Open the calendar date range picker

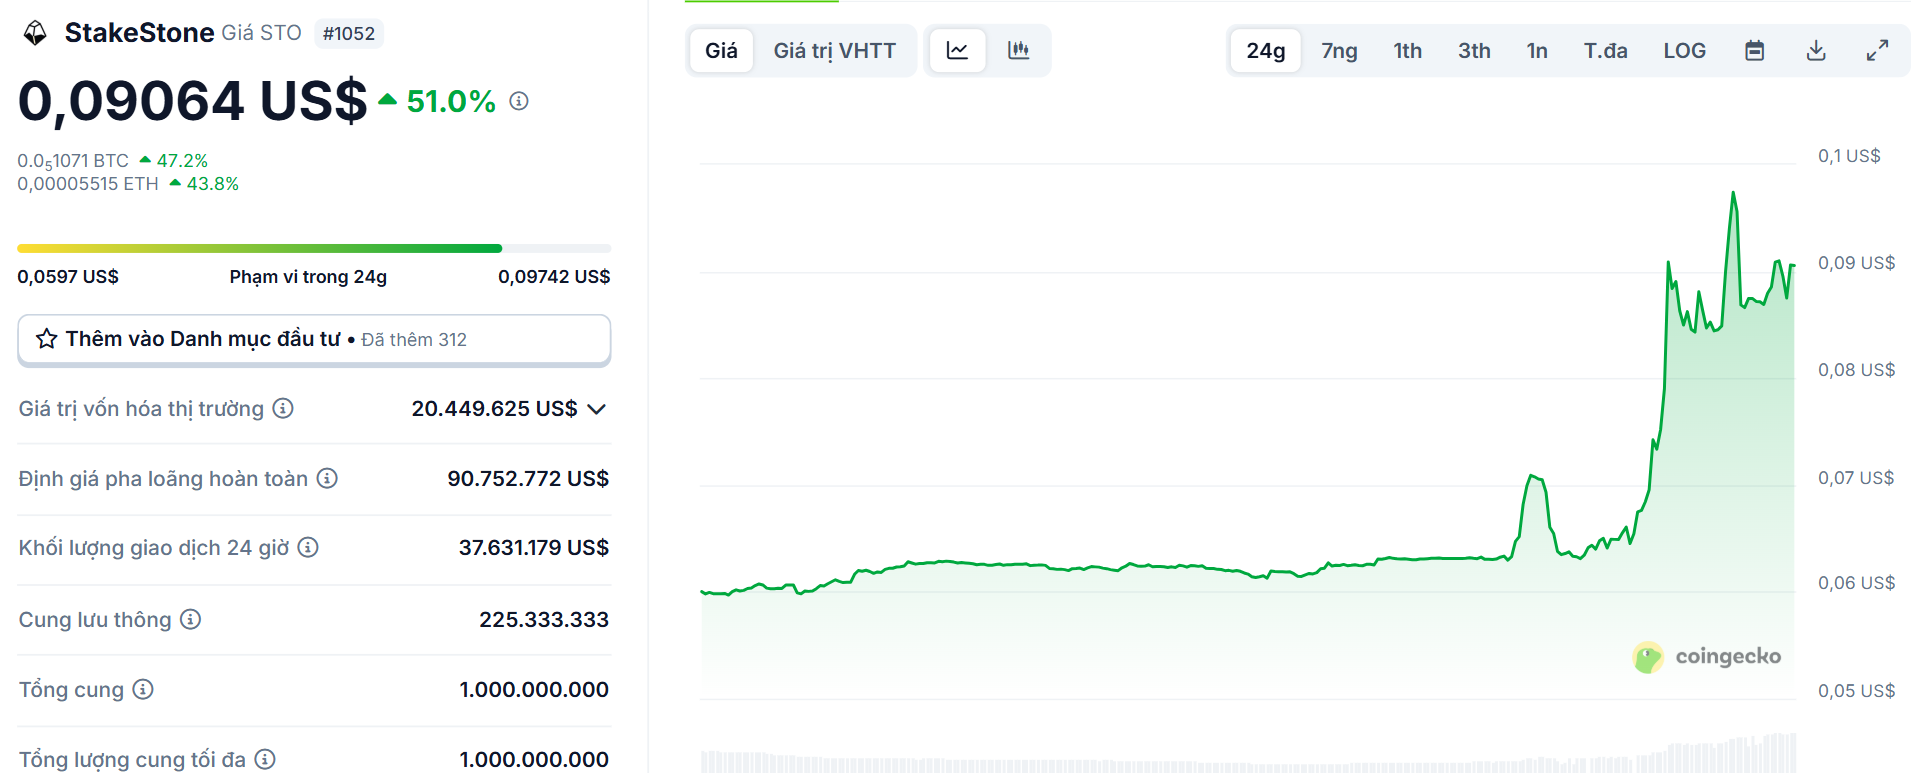(x=1754, y=51)
